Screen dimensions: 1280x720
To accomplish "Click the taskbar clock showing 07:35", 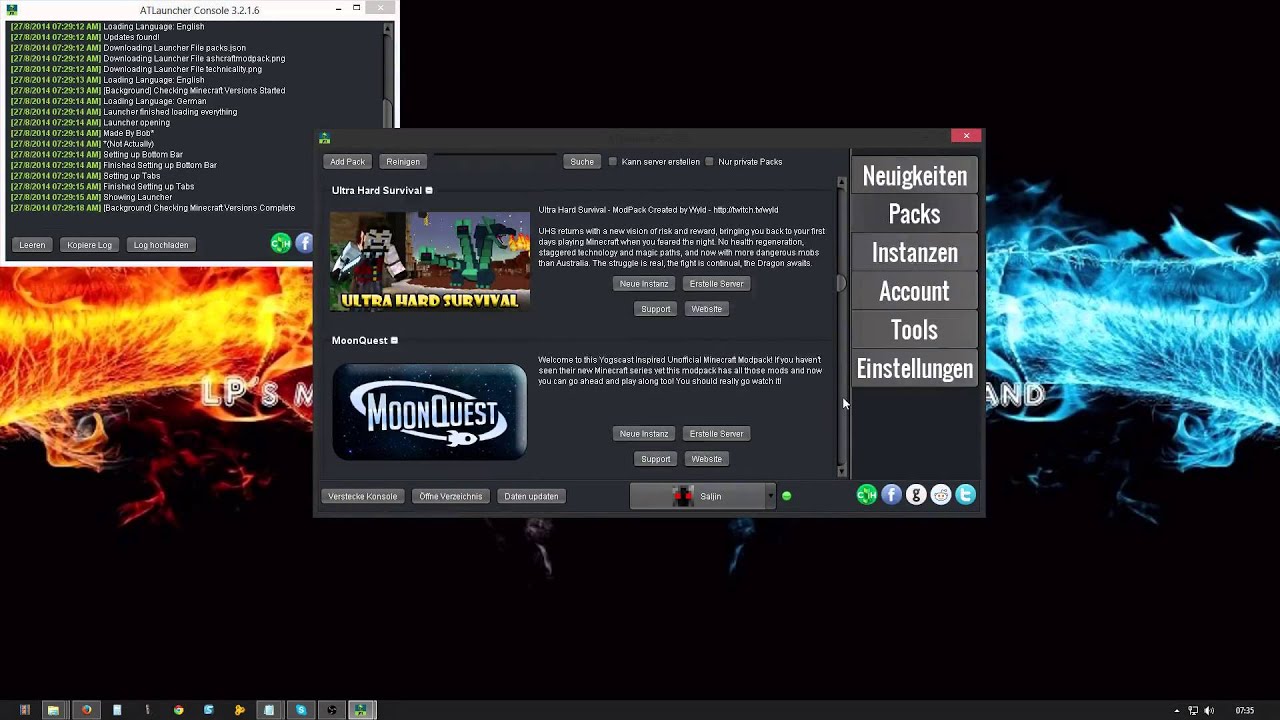I will click(1245, 711).
